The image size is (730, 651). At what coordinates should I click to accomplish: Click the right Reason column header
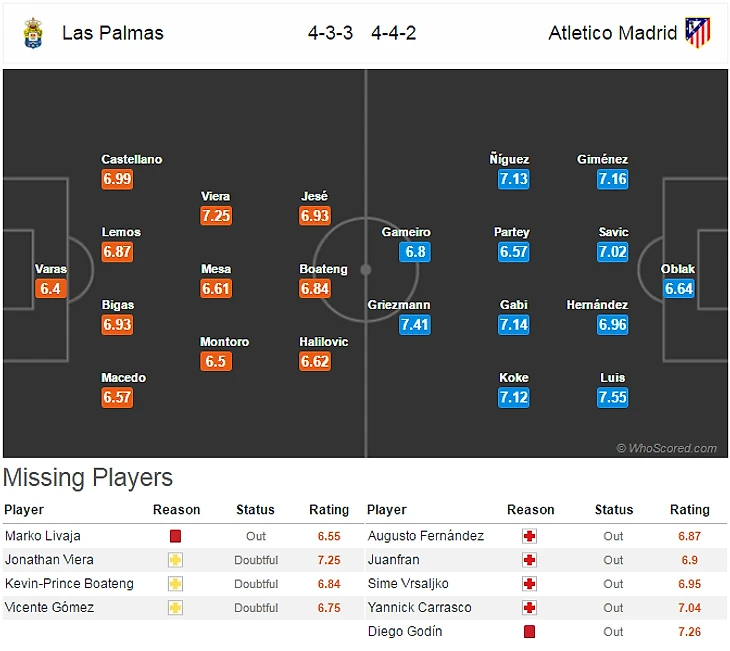[x=530, y=510]
